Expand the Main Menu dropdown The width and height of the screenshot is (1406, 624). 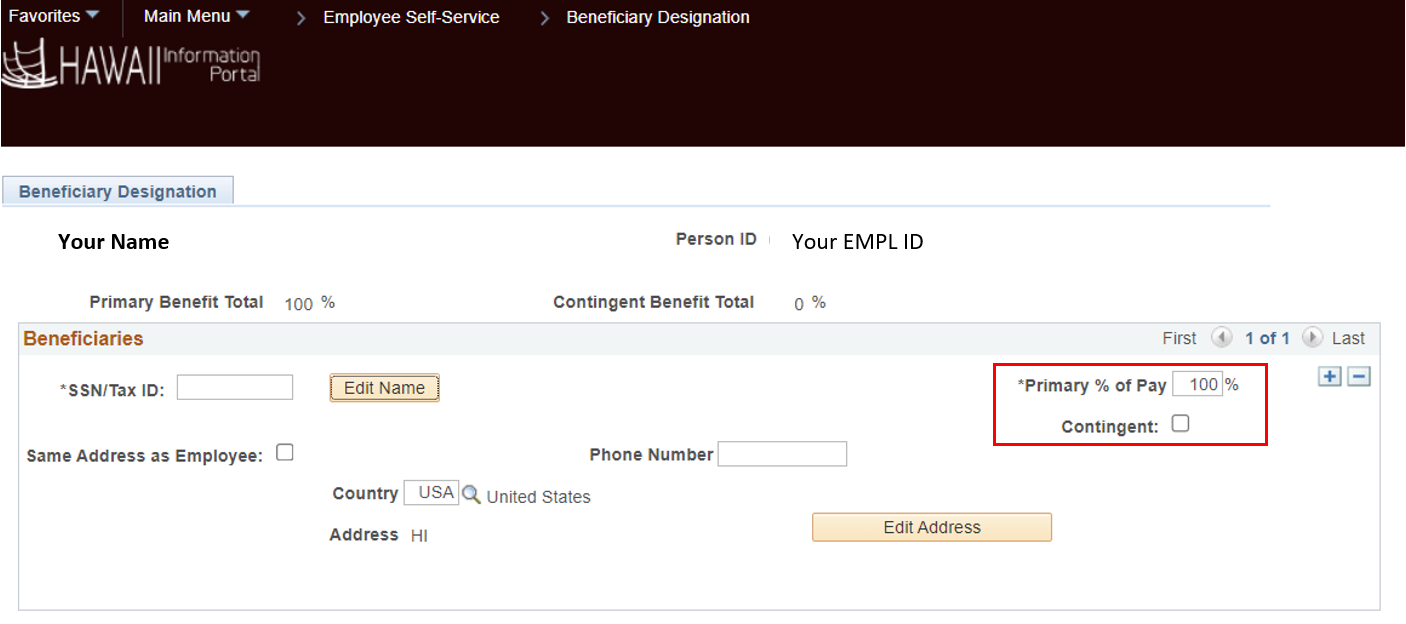point(196,16)
